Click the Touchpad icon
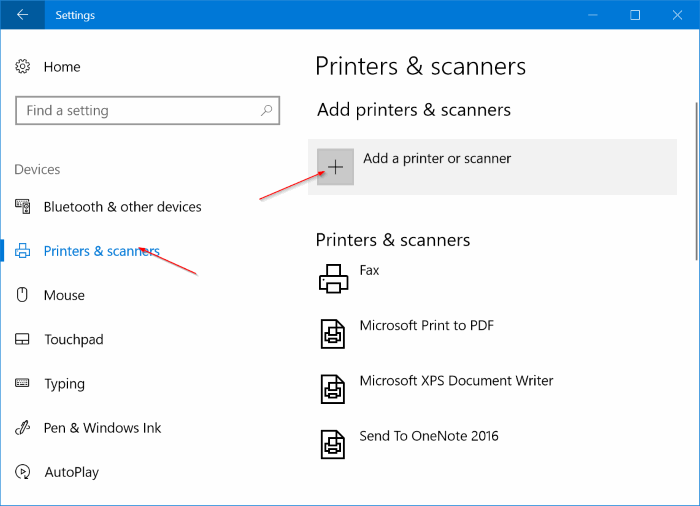The image size is (700, 506). [22, 339]
